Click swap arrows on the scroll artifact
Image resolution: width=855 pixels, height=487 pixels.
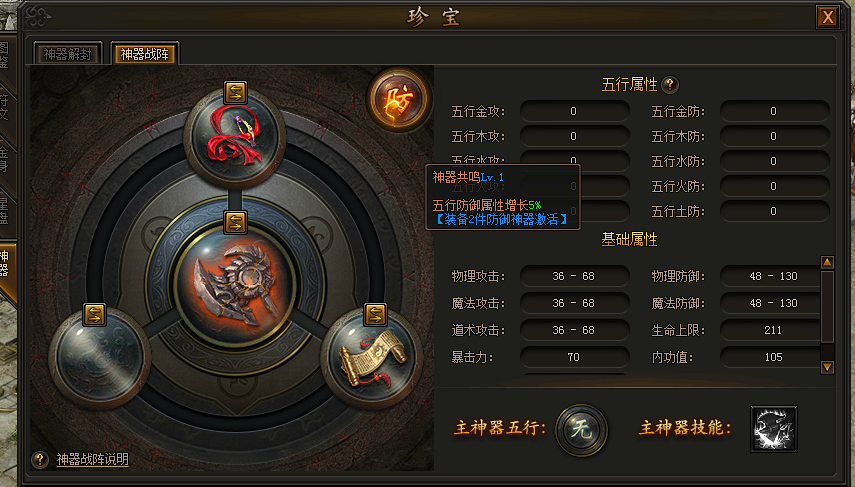375,314
